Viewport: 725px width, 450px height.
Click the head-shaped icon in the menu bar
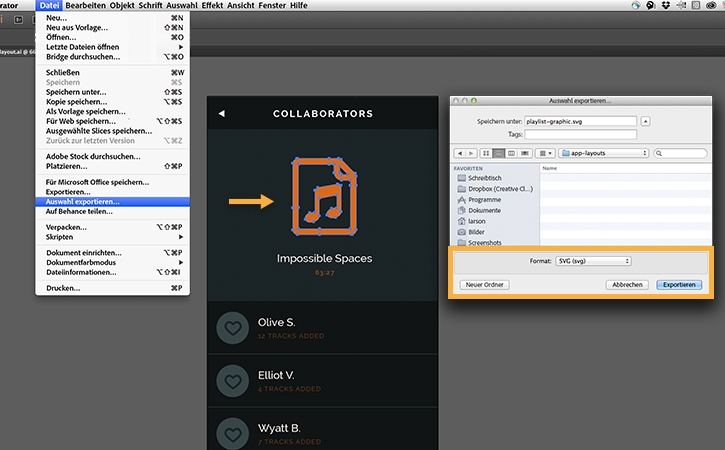(x=651, y=5)
